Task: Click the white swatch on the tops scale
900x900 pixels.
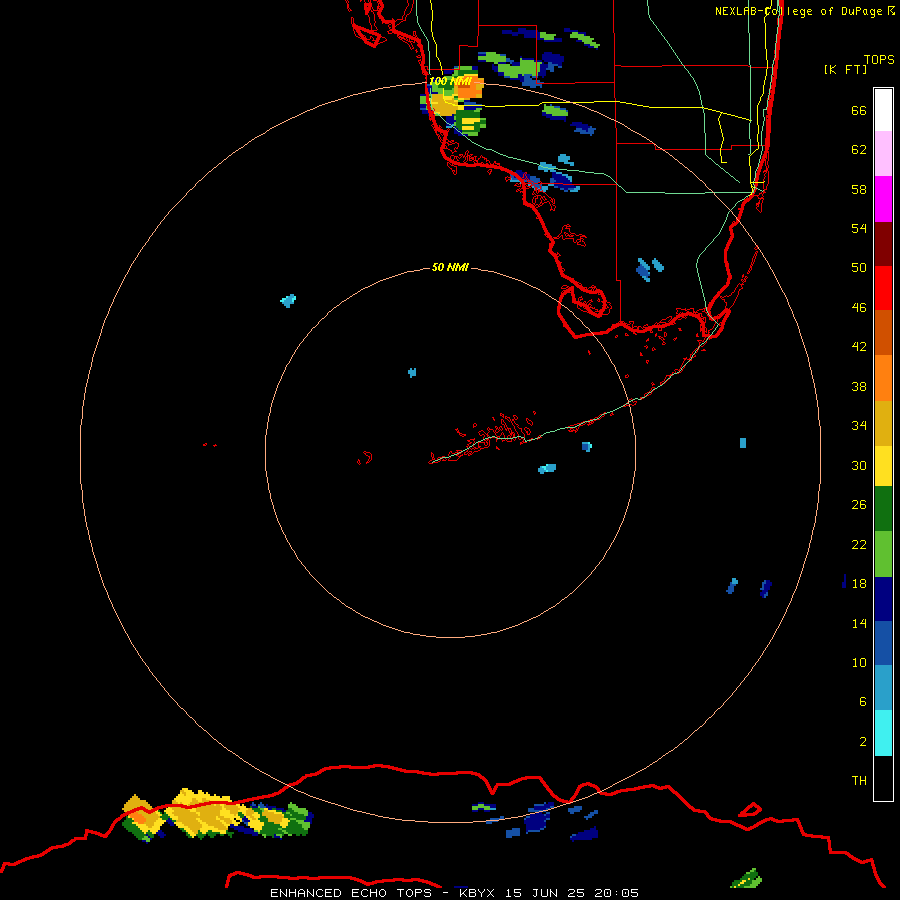Action: click(883, 110)
